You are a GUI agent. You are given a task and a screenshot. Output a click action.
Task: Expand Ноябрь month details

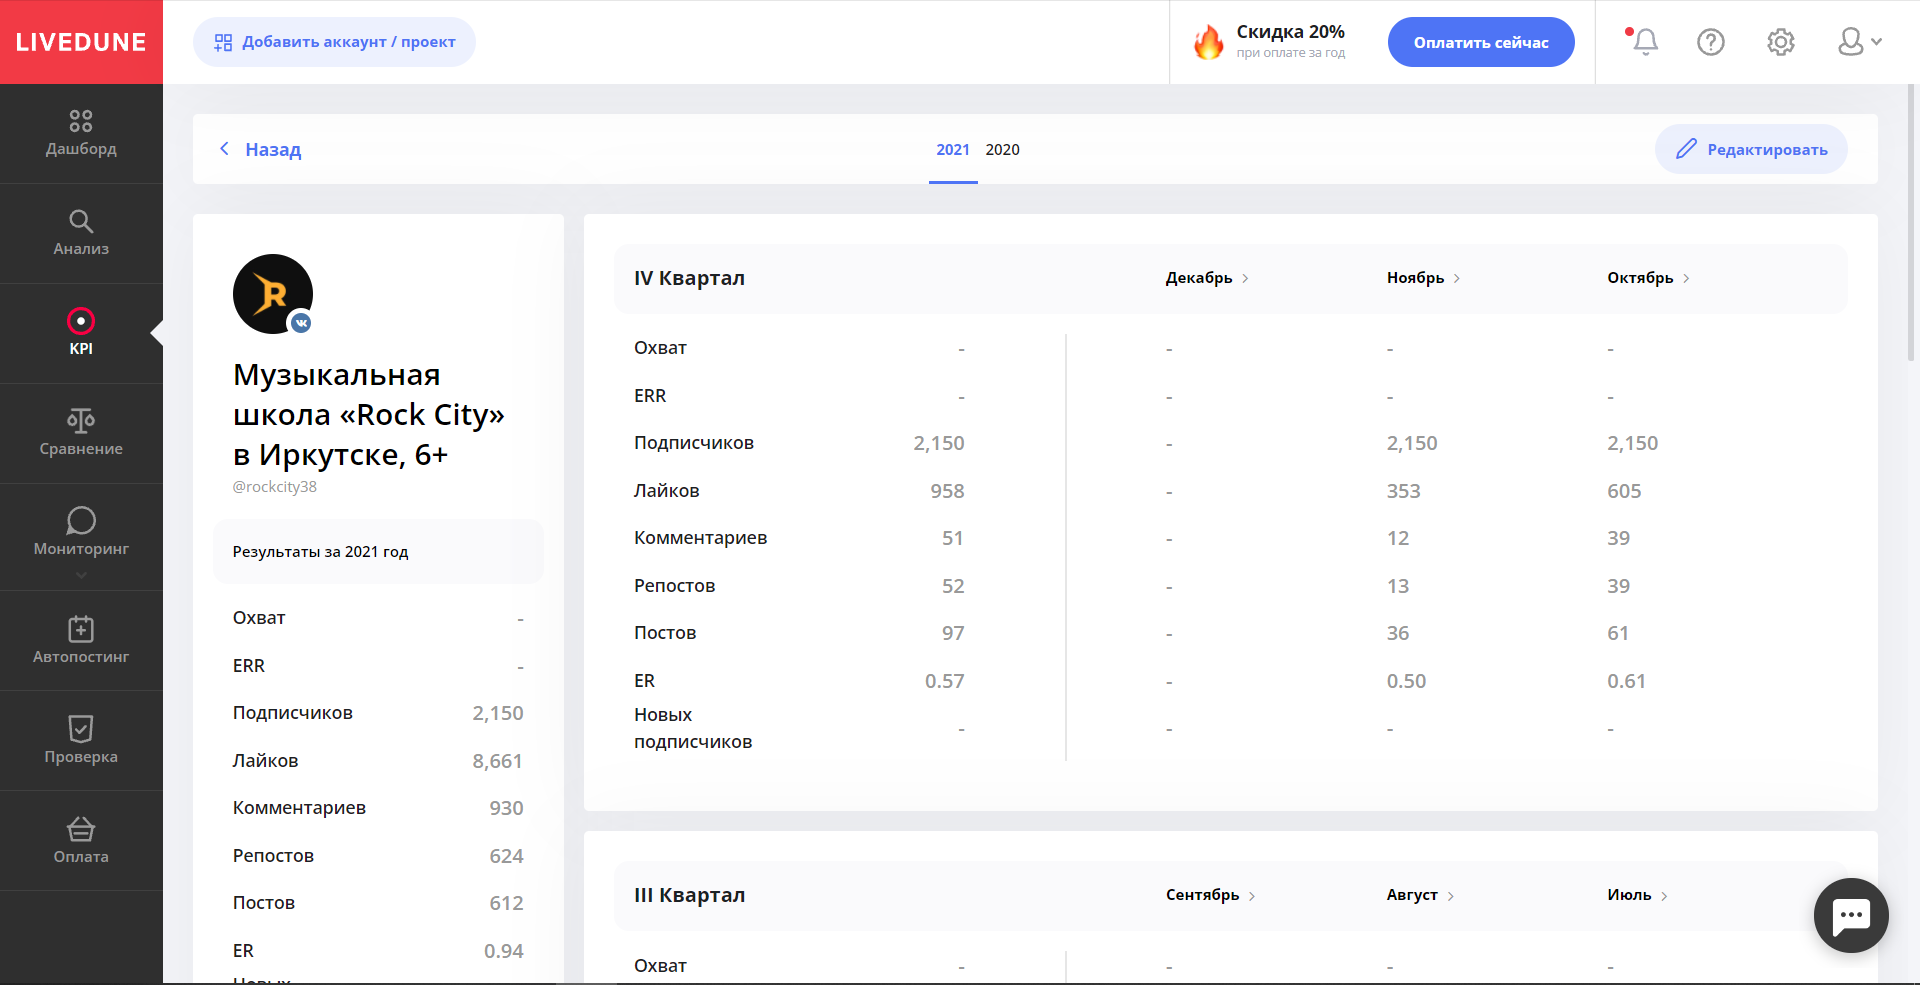click(x=1424, y=278)
